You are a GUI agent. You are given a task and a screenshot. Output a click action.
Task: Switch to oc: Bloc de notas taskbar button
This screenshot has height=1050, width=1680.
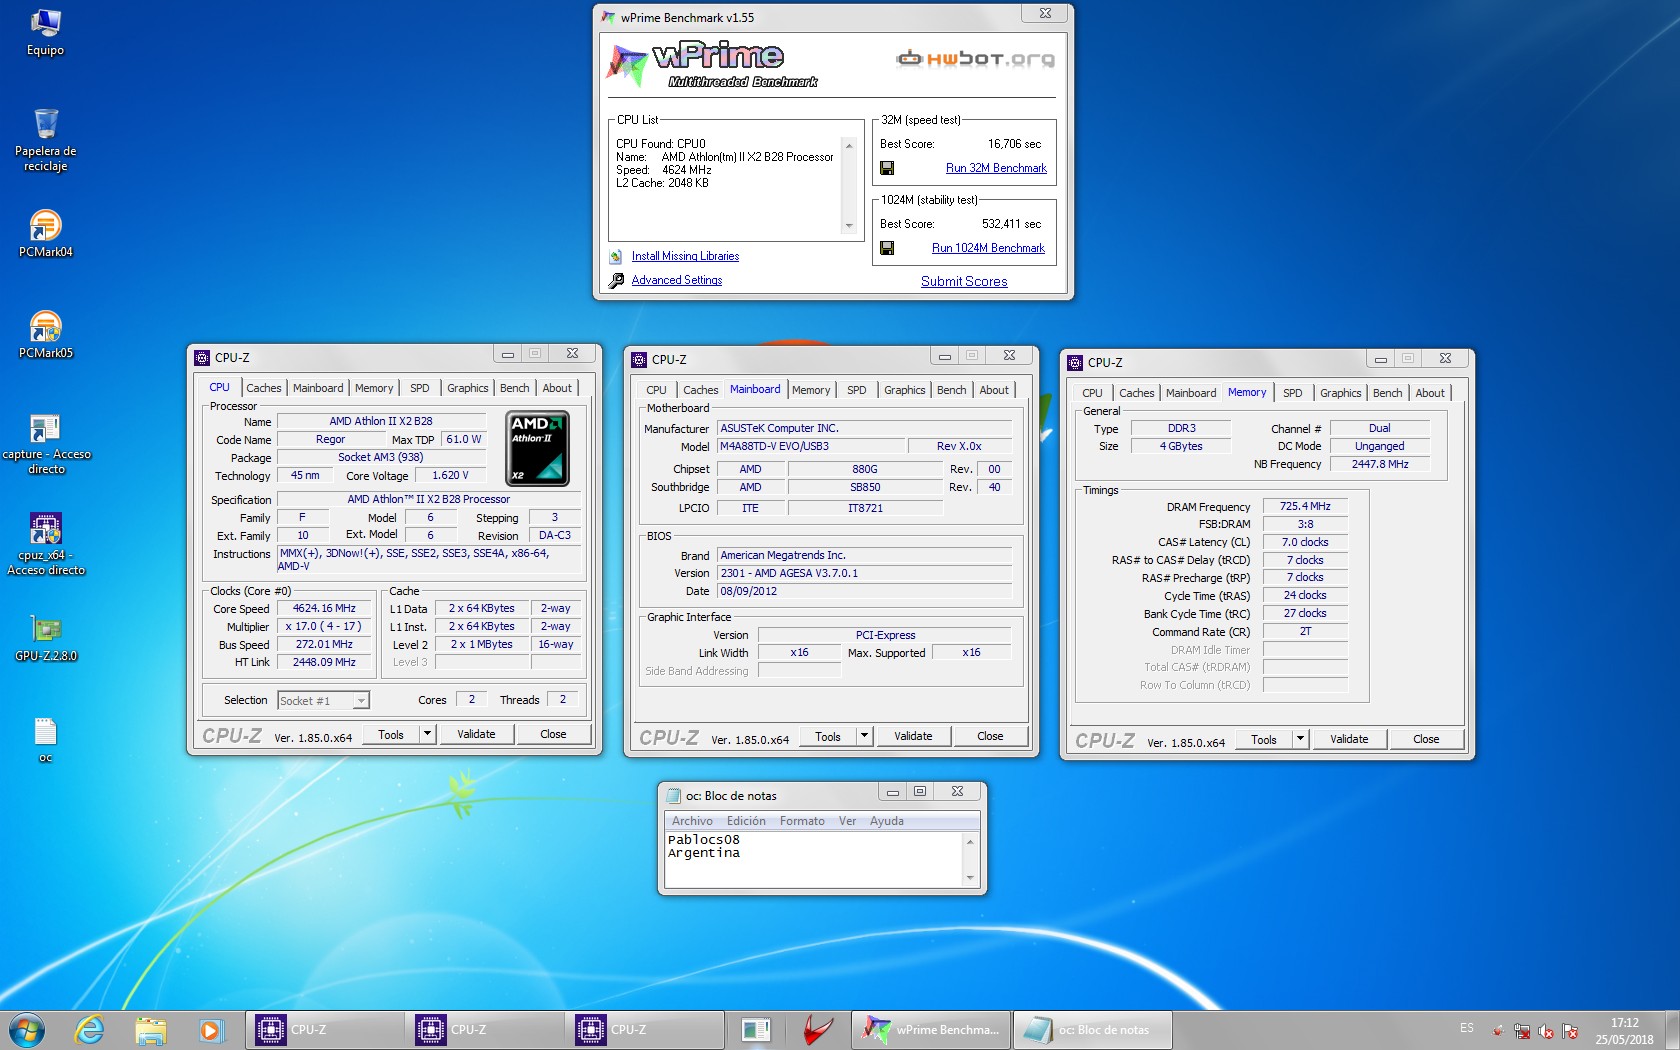pyautogui.click(x=1092, y=1030)
